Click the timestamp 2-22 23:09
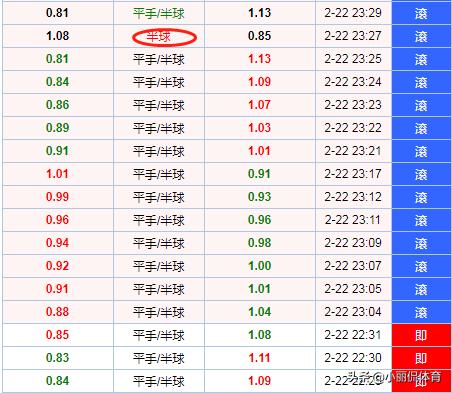 [x=353, y=243]
